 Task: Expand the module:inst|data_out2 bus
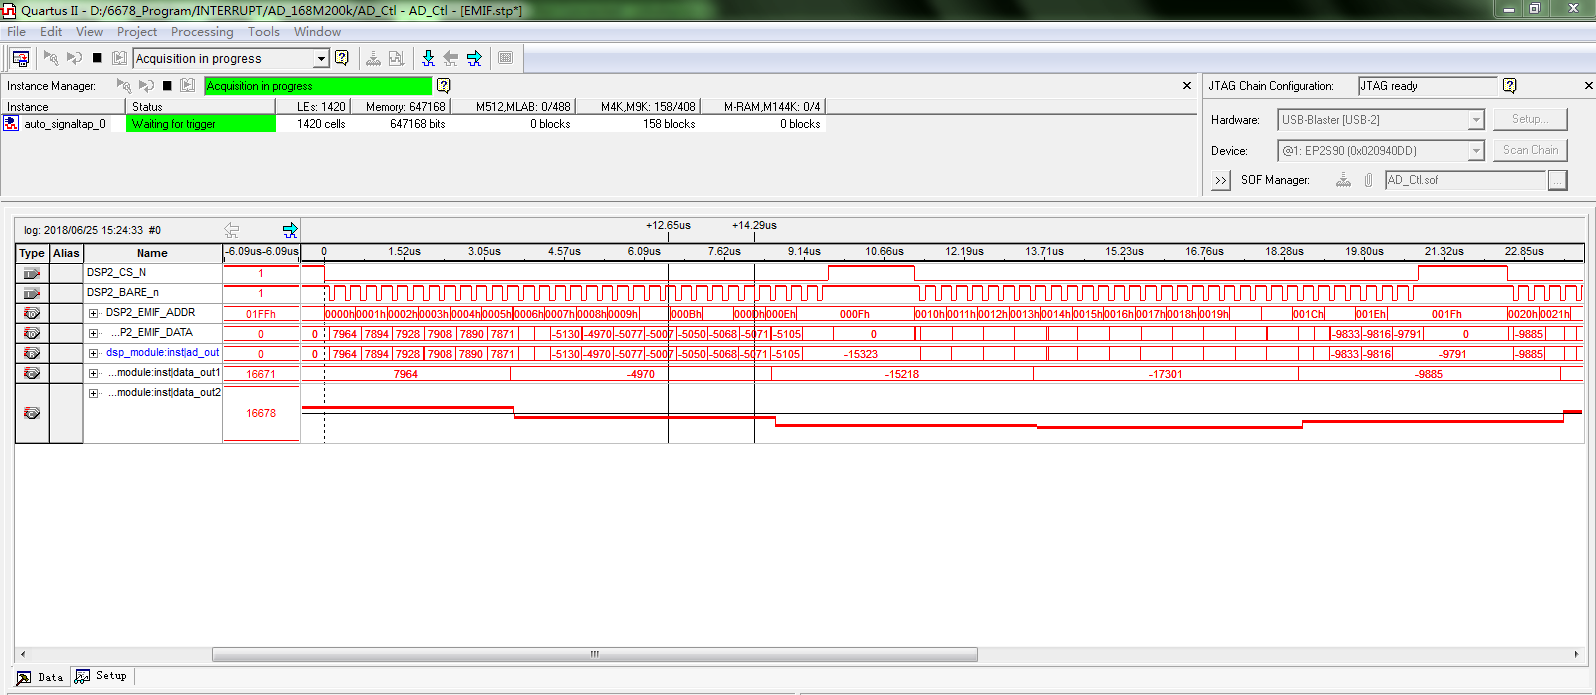click(94, 393)
